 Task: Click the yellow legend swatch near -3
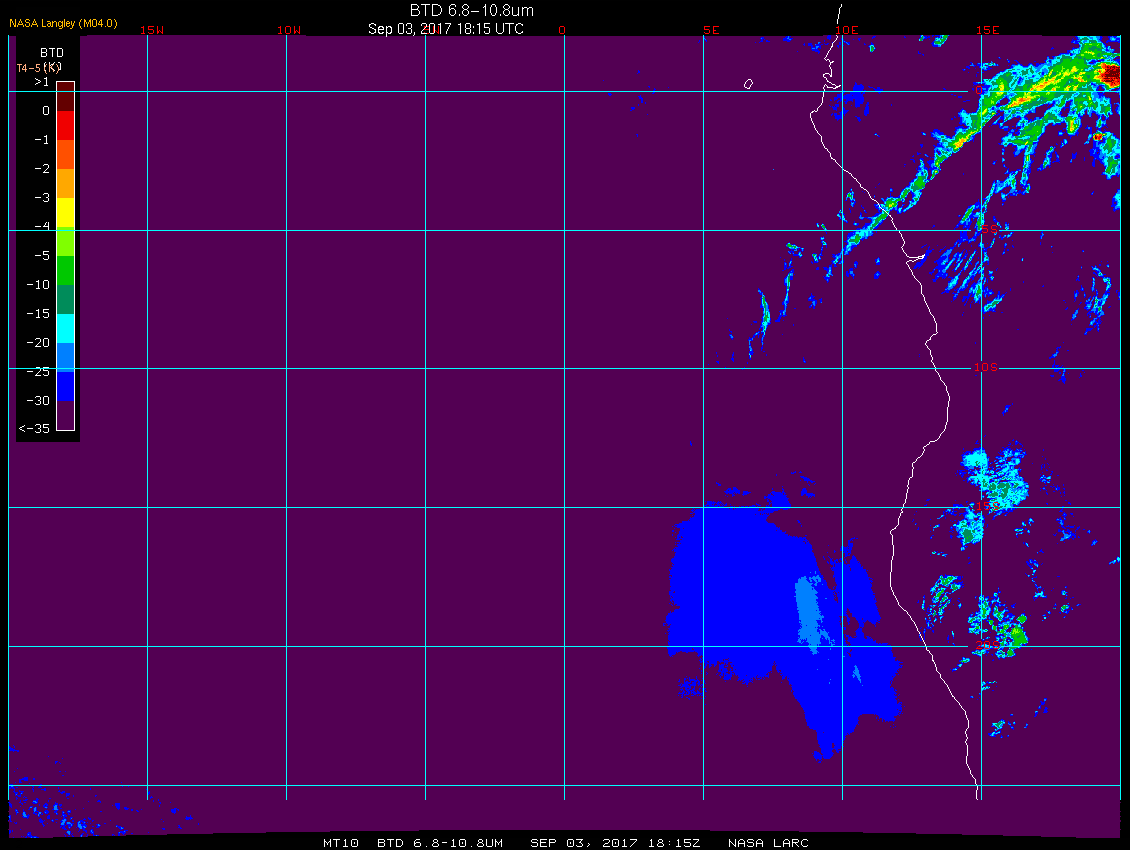[66, 212]
